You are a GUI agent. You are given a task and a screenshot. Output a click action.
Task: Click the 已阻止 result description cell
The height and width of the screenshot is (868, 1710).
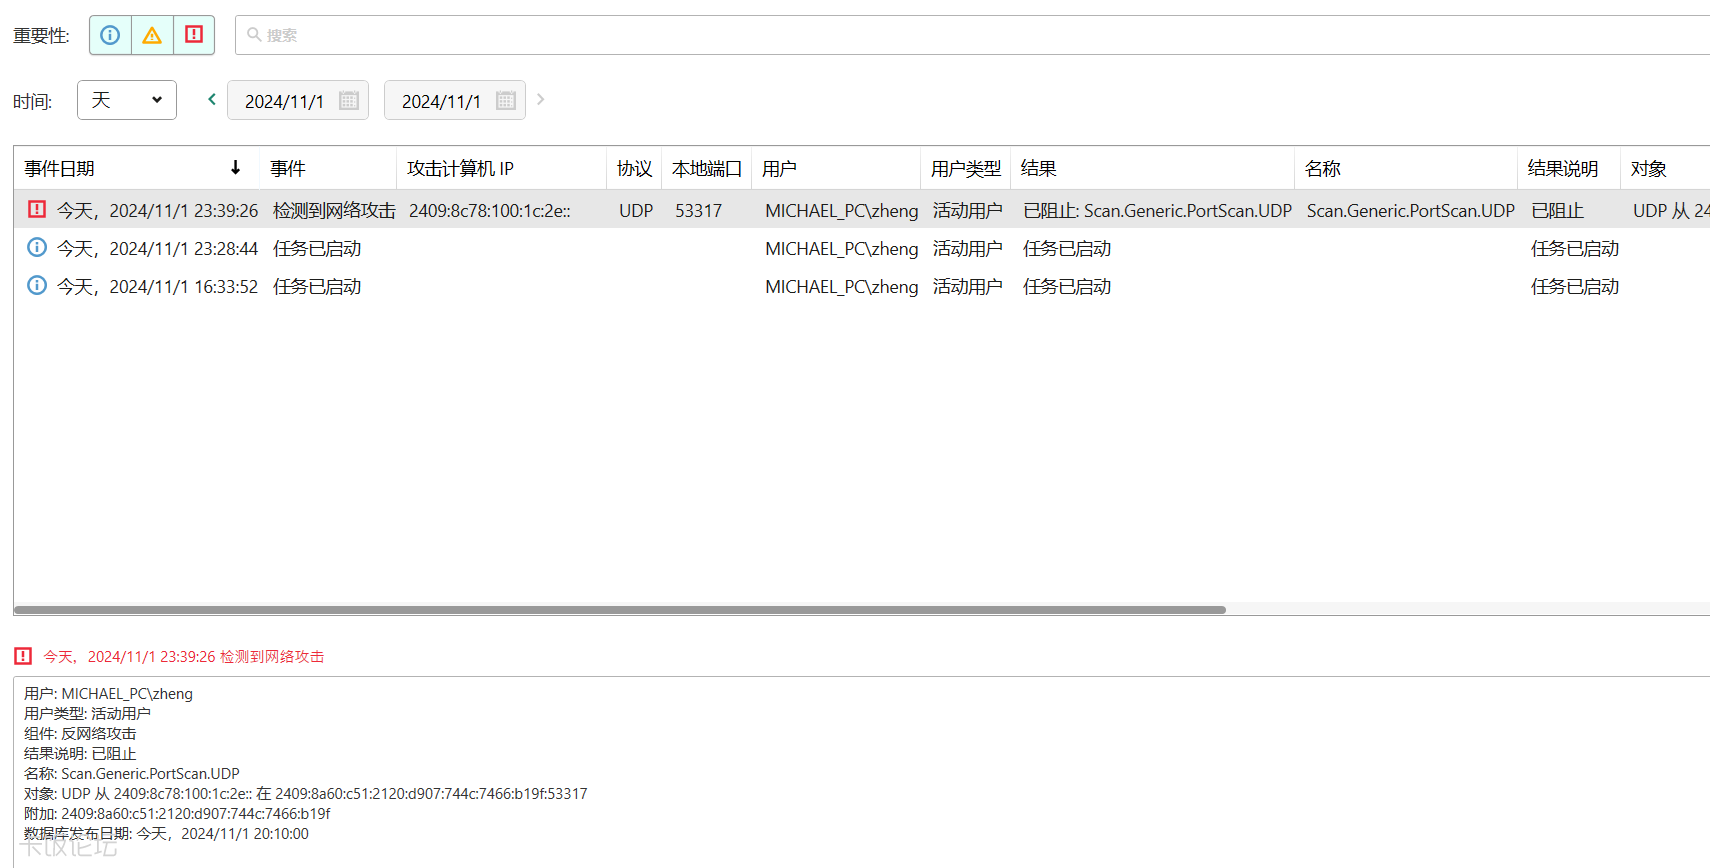tap(1557, 210)
